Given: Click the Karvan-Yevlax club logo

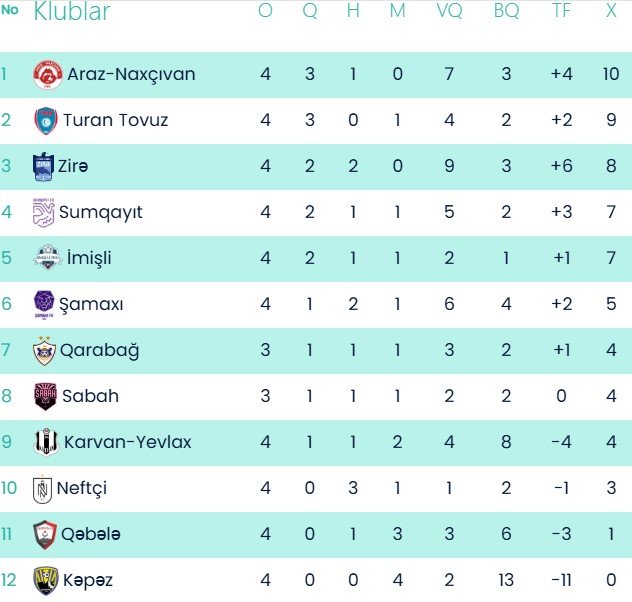Looking at the screenshot, I should [47, 442].
